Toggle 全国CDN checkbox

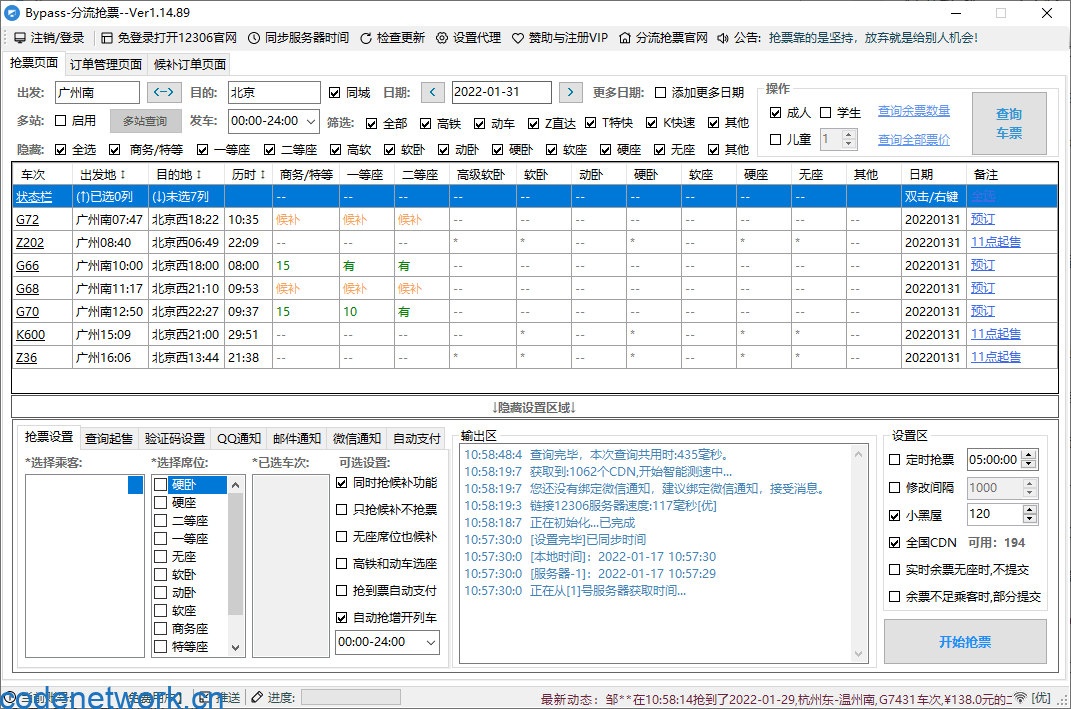[x=894, y=543]
